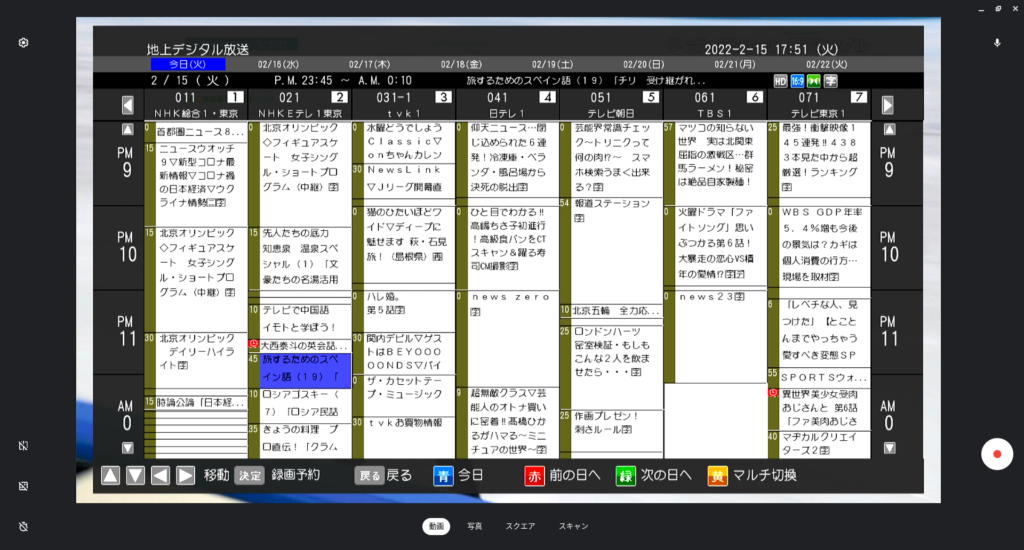This screenshot has height=550, width=1024.
Task: Click the red 赤 button for 前の日へ
Action: (534, 476)
